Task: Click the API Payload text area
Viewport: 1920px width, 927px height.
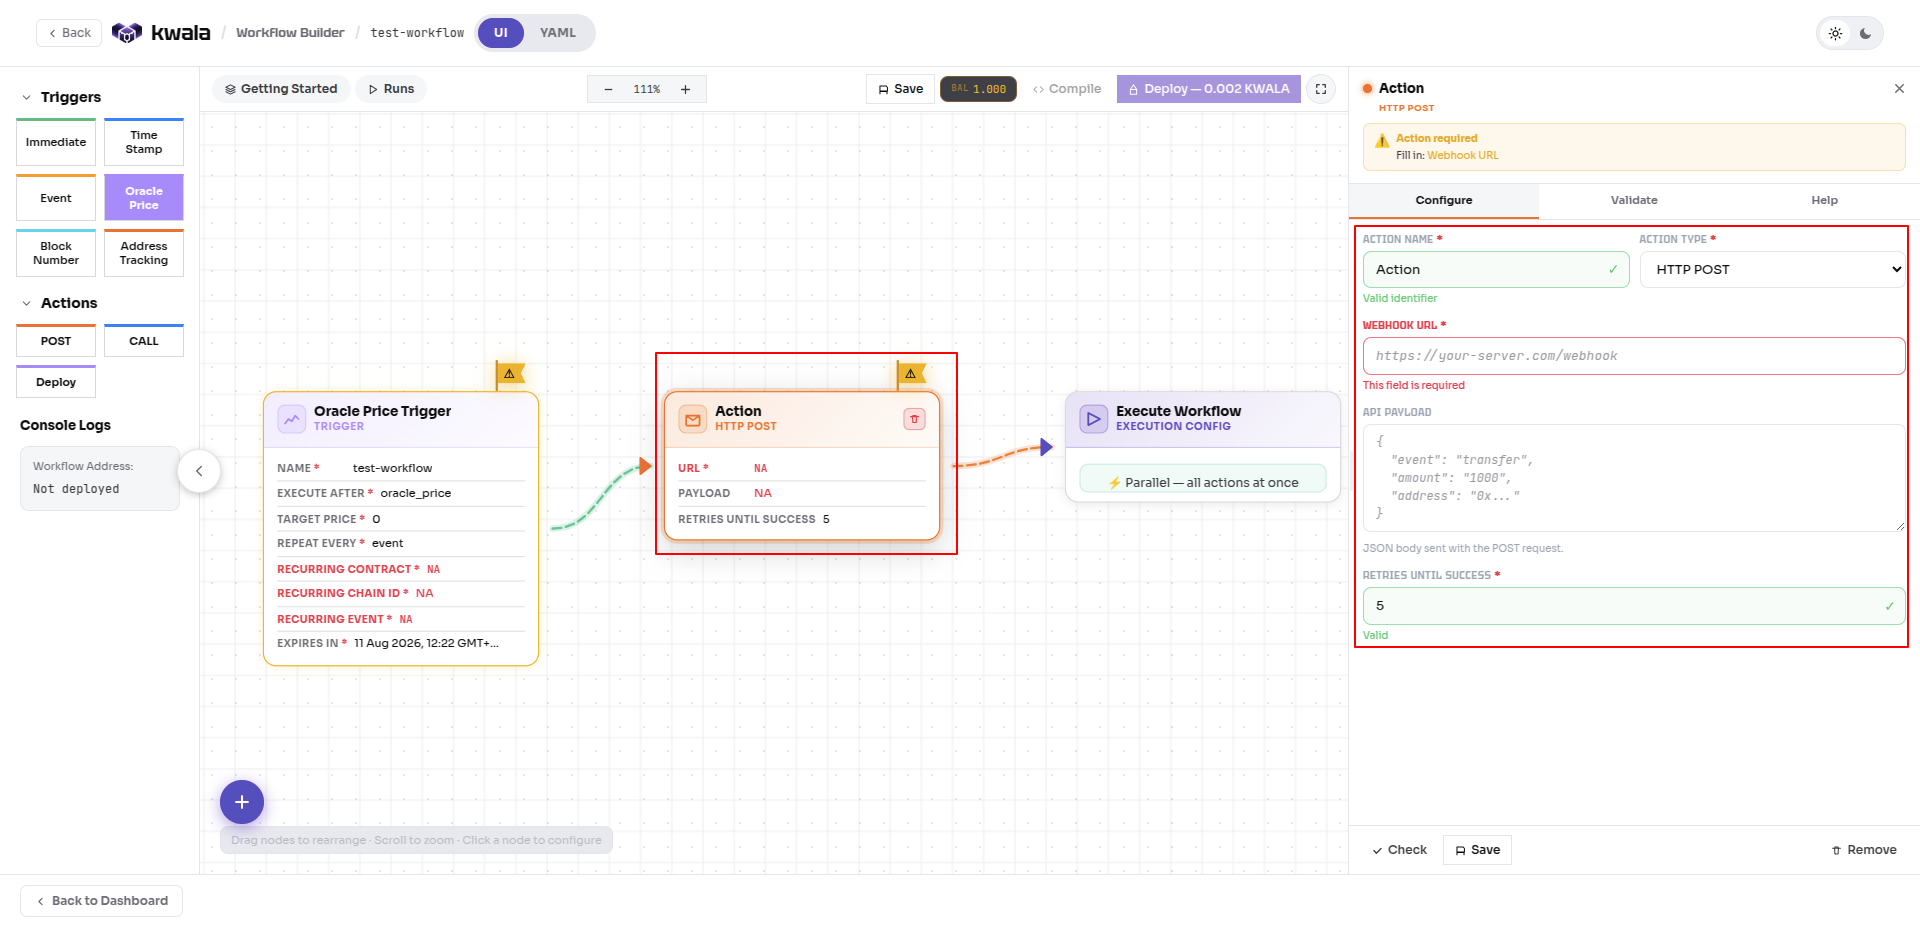Action: pos(1634,478)
